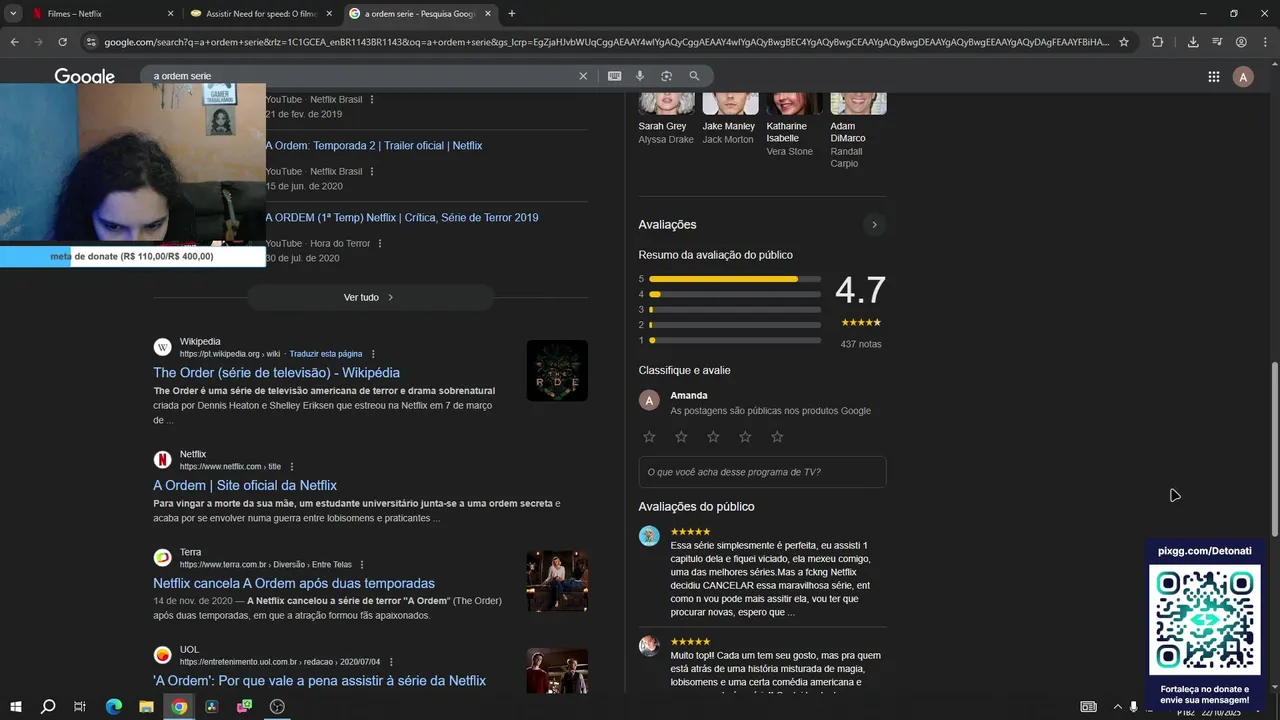Rate the show four stars
The image size is (1280, 720).
(x=745, y=437)
